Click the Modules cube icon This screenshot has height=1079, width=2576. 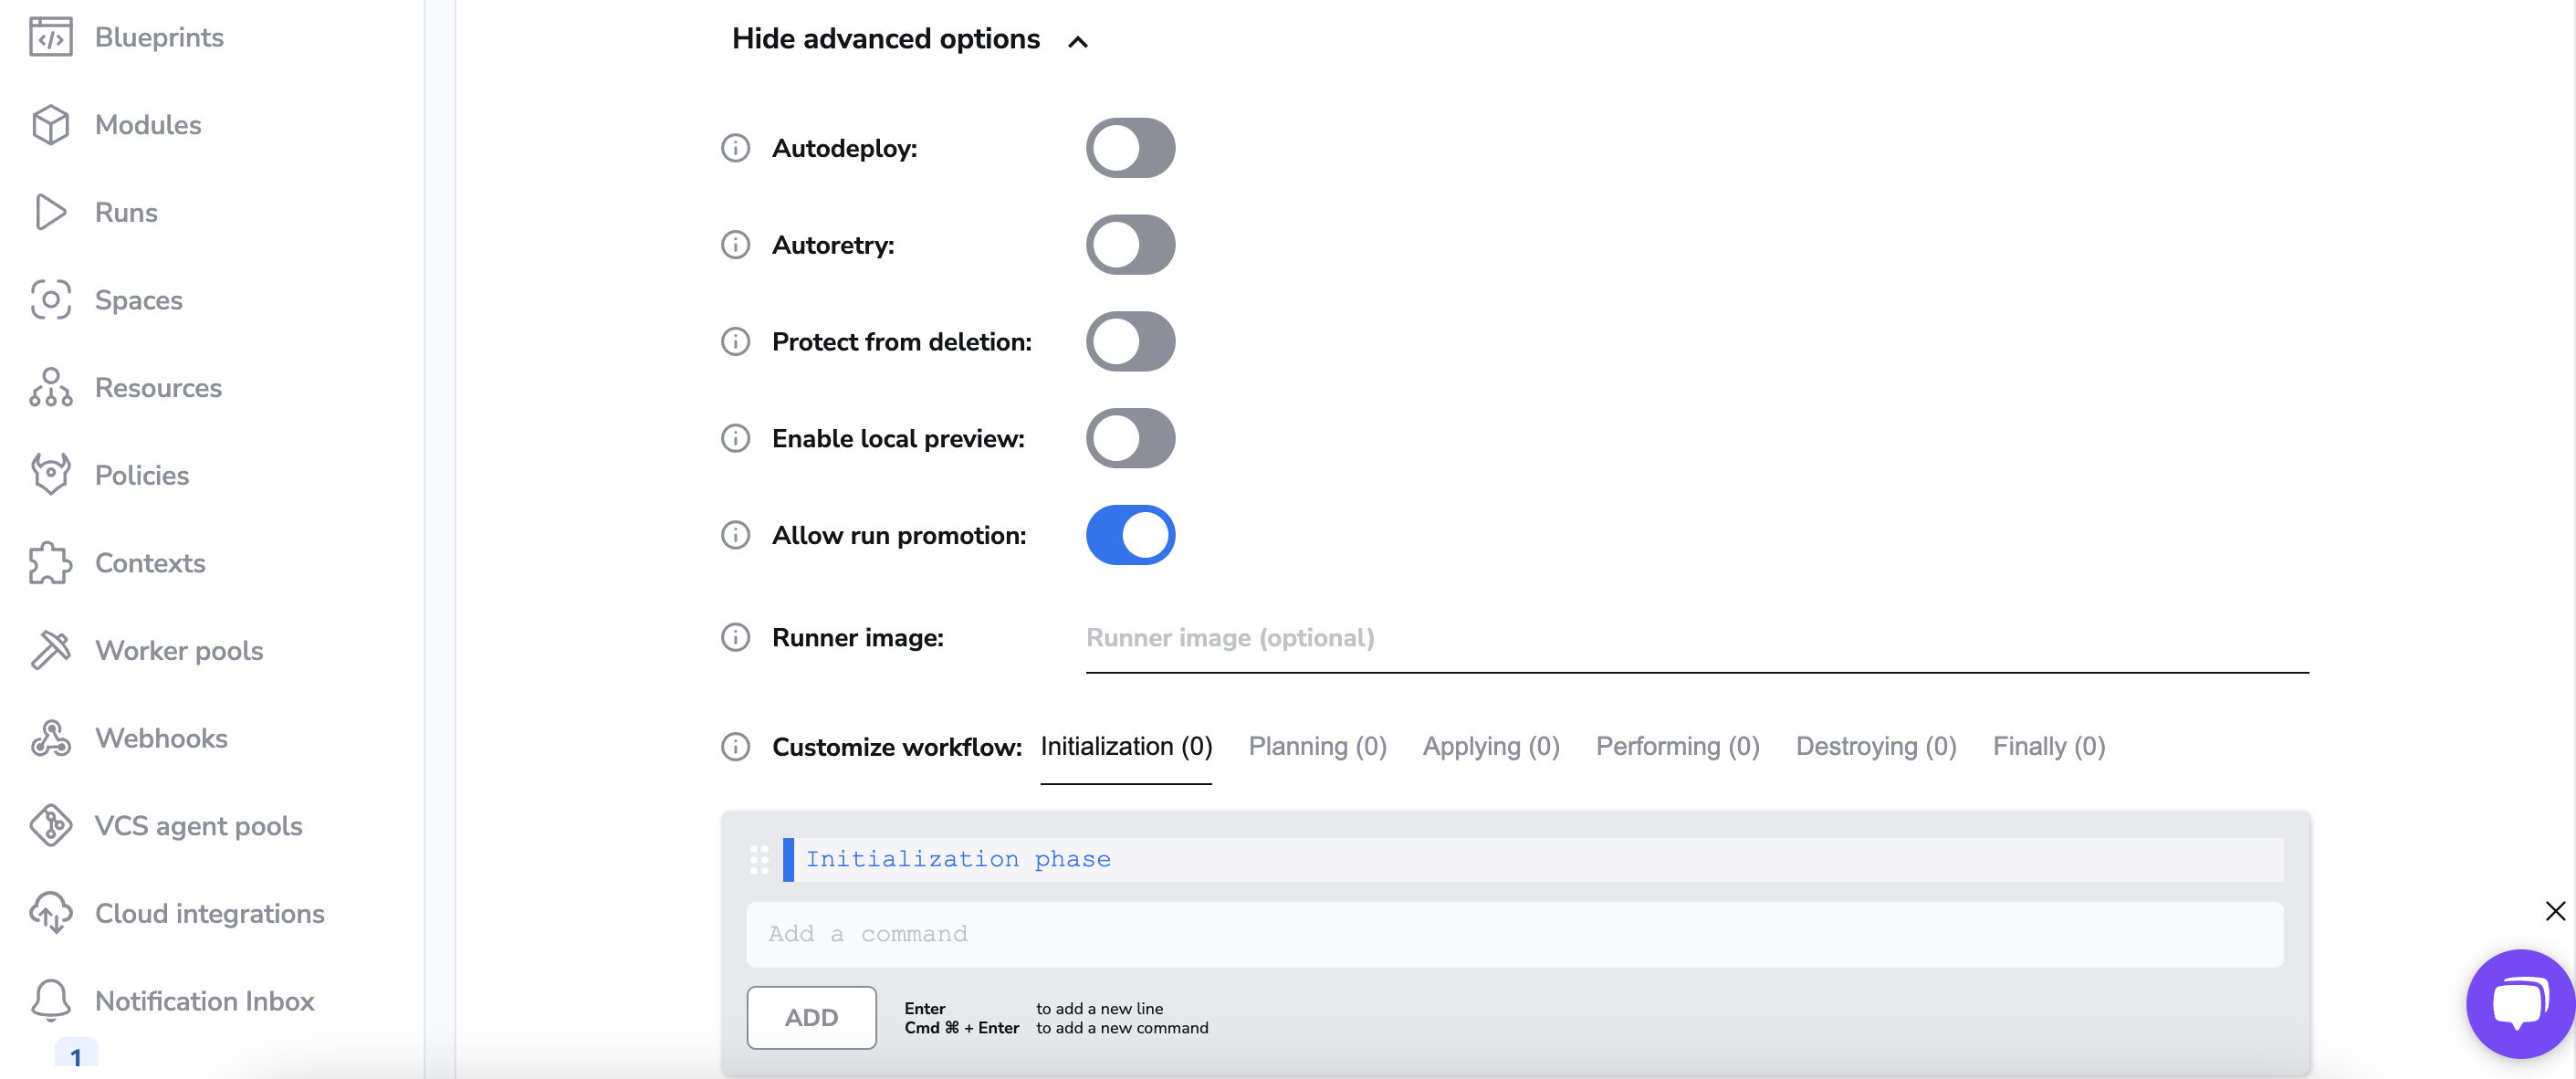tap(50, 125)
